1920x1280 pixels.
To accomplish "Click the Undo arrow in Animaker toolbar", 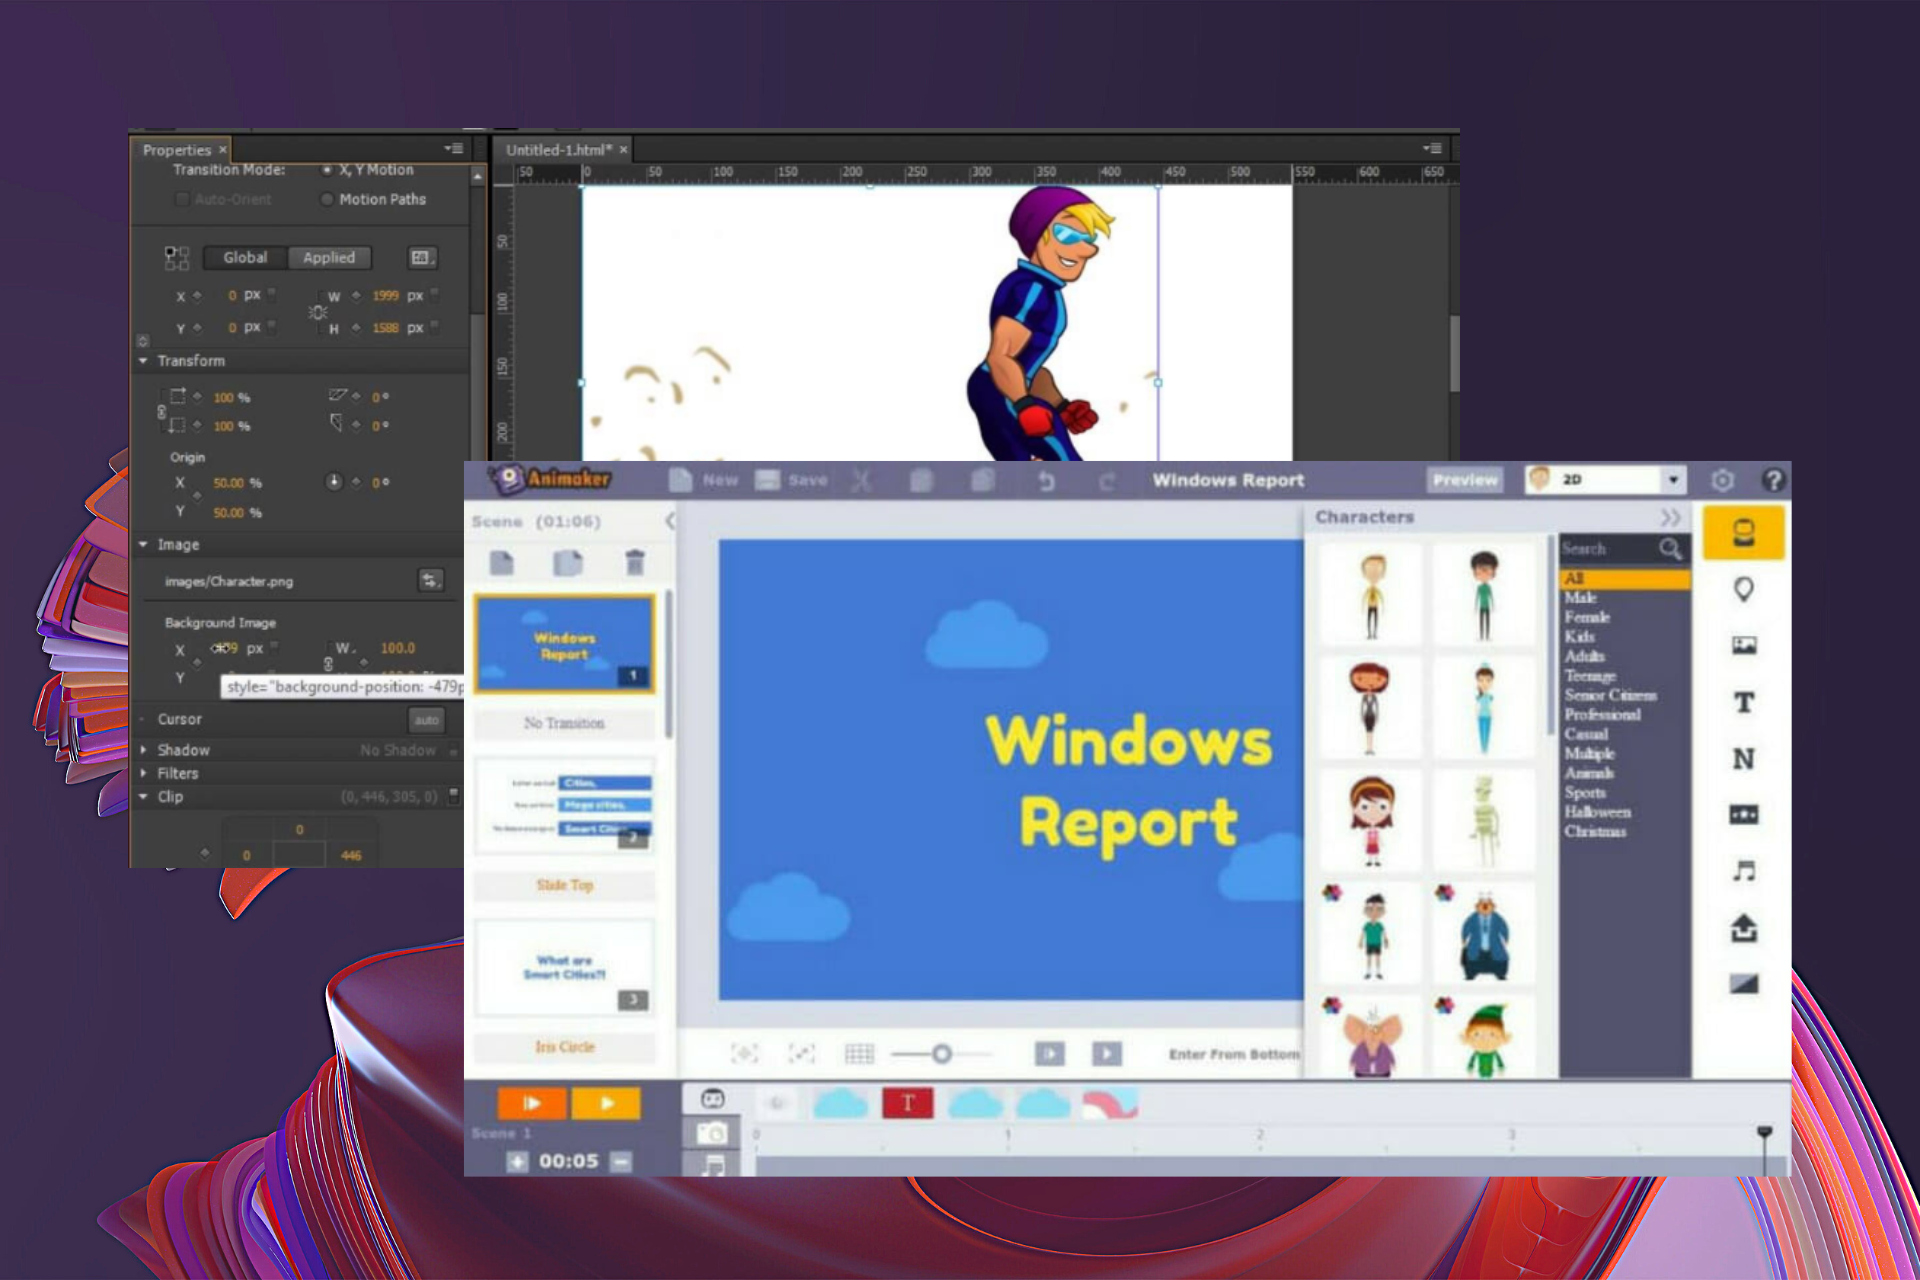I will tap(1046, 481).
